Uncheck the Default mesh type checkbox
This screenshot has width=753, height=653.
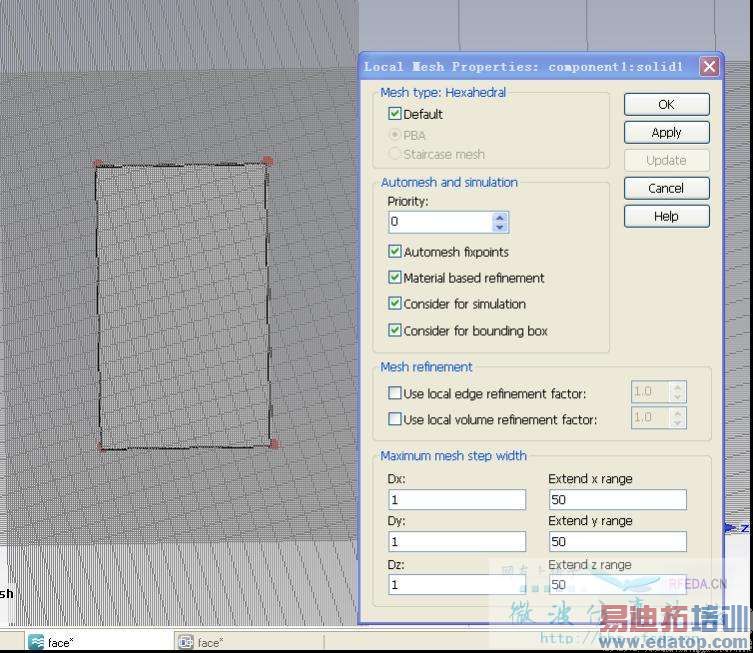(394, 114)
